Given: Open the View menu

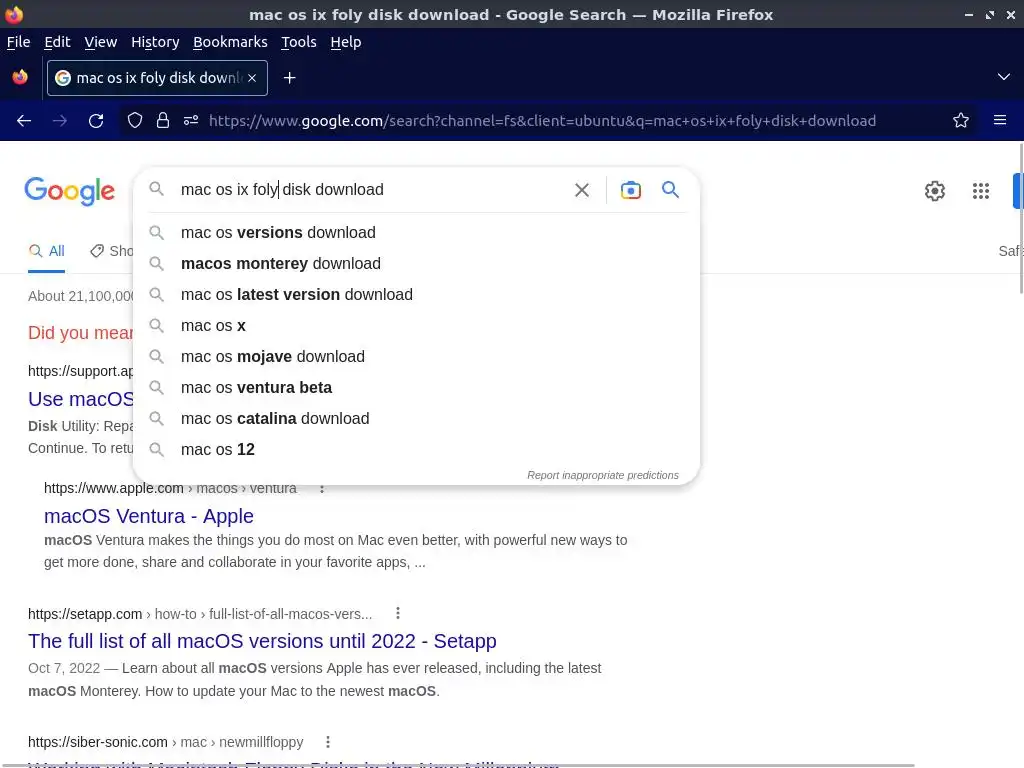Looking at the screenshot, I should pos(101,42).
